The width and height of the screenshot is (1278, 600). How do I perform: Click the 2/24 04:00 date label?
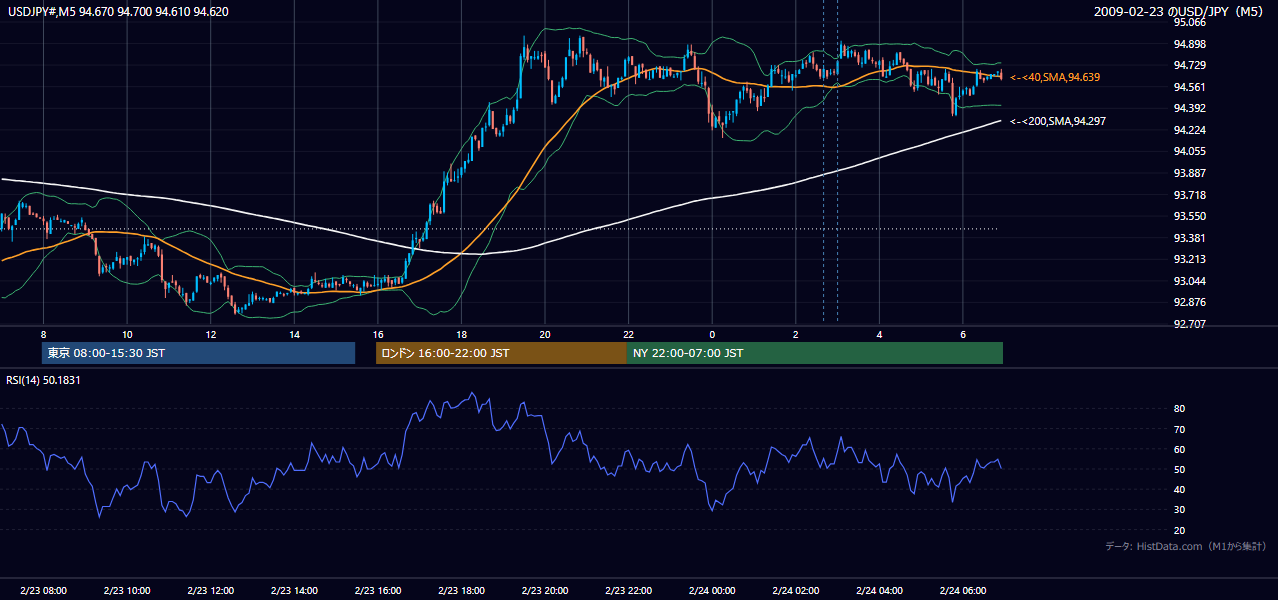pyautogui.click(x=878, y=591)
